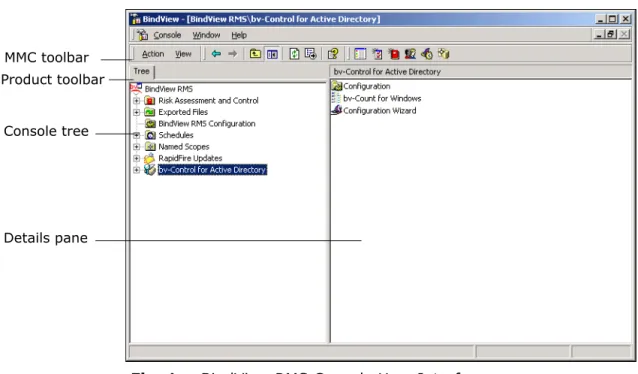
Task: Click the Export List toolbar icon
Action: 310,54
